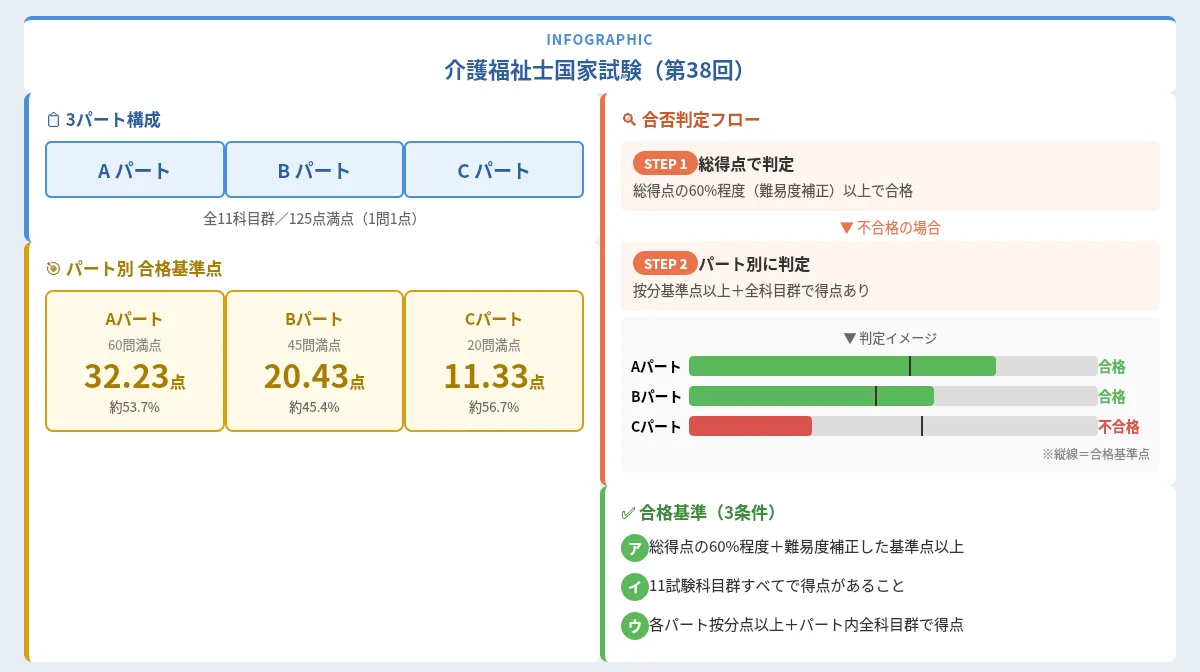Screen dimensions: 1200x672
Task: Open the Cパート 11.33点 score card
Action: [x=494, y=361]
